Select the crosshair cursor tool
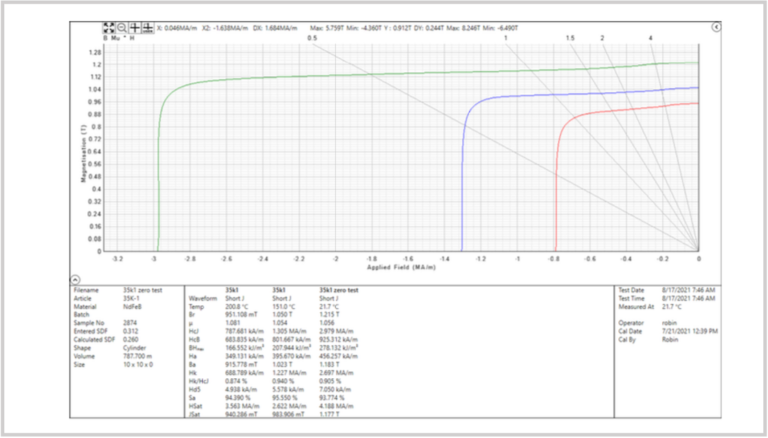 (134, 28)
